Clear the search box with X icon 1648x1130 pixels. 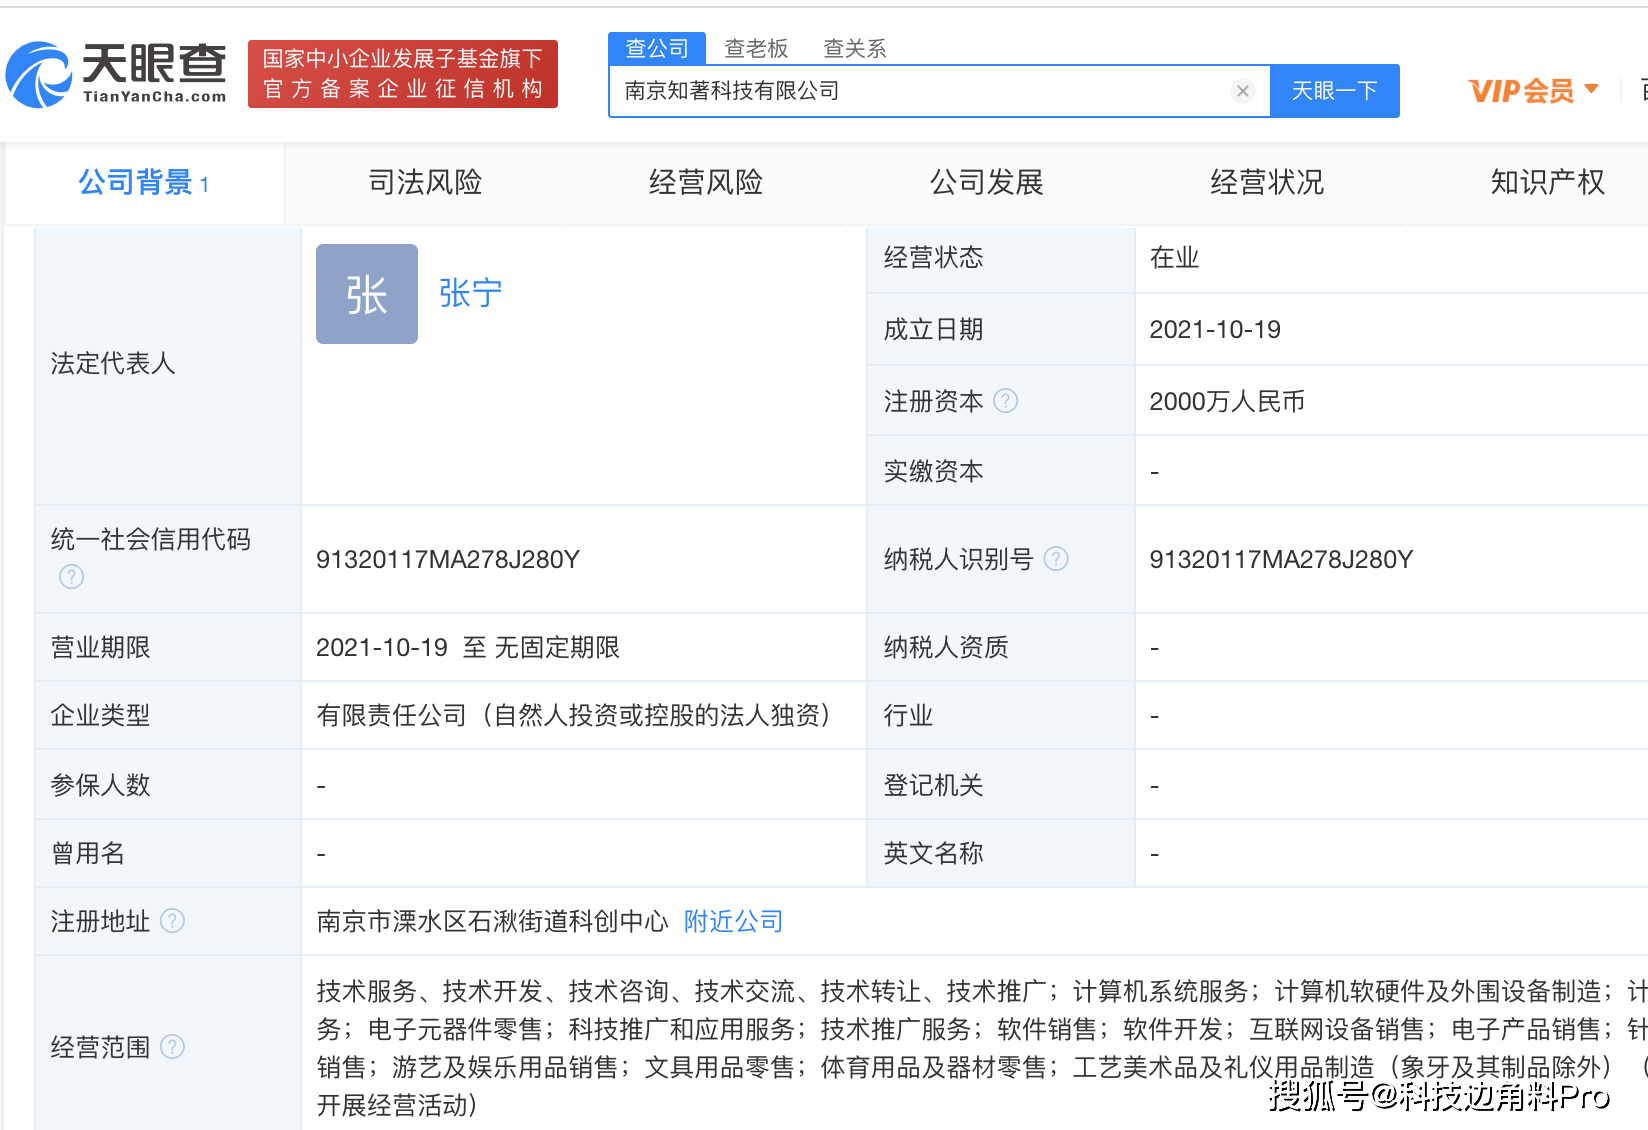point(1242,91)
